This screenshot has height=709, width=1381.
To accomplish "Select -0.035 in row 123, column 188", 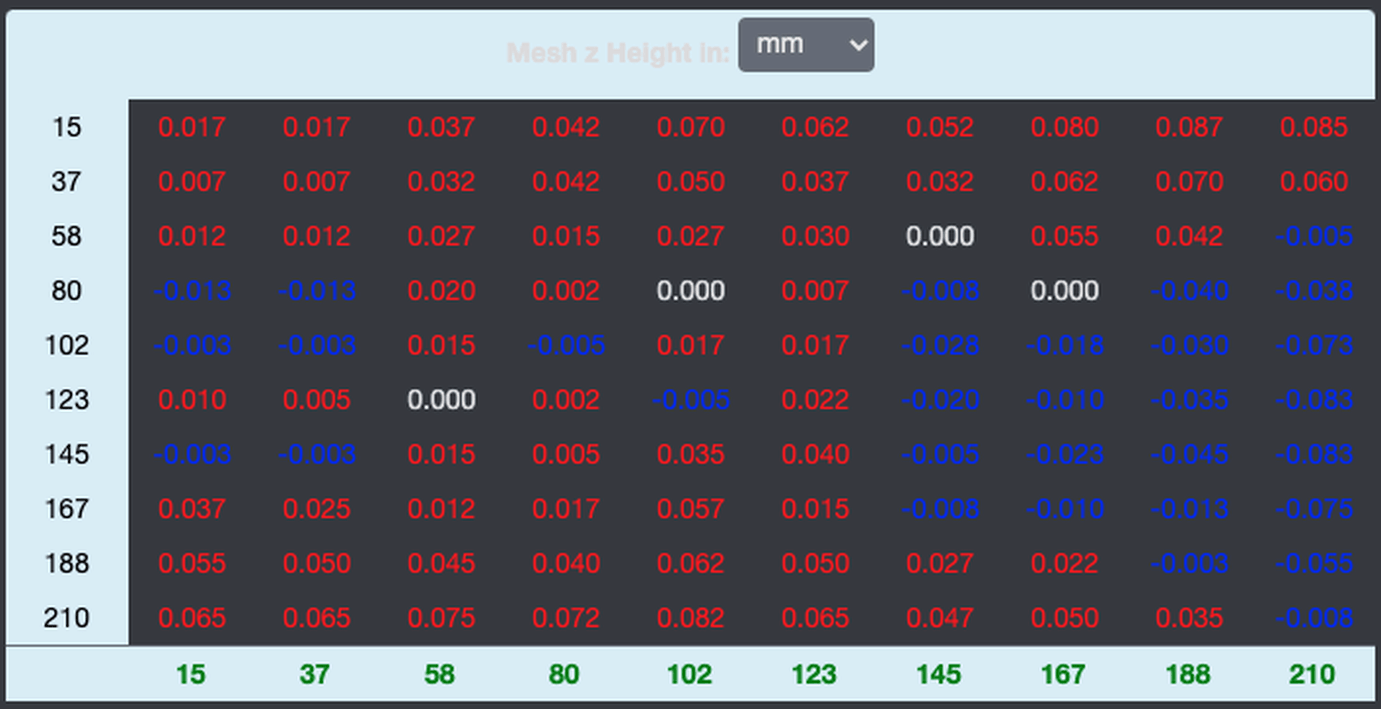I will pos(1189,400).
